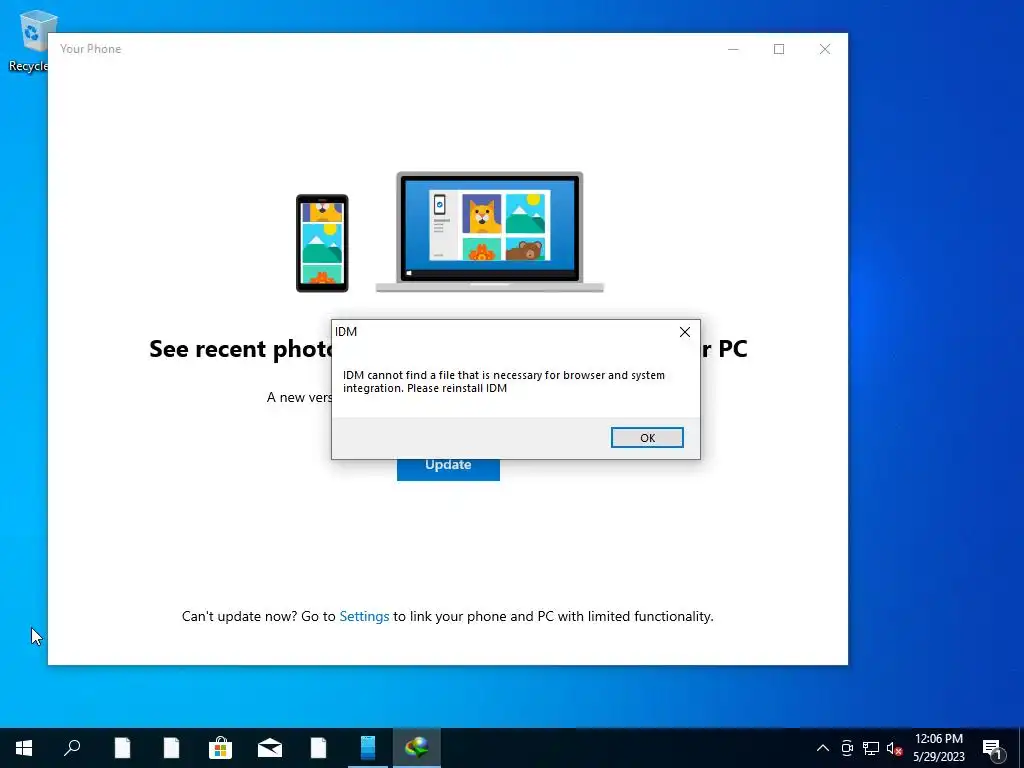Open Microsoft Store from the taskbar
This screenshot has width=1024, height=768.
tap(220, 748)
